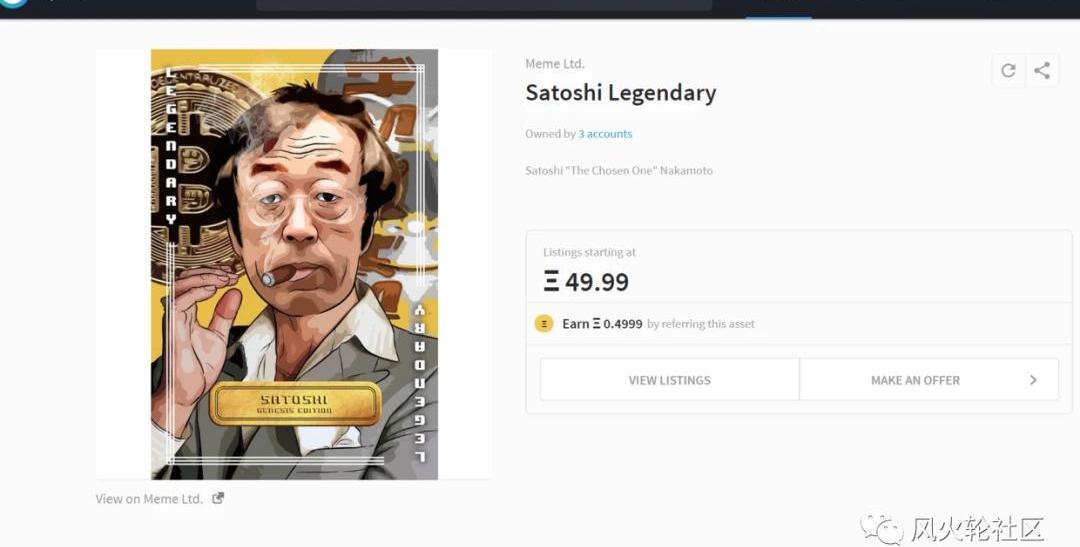Follow the View on Meme Ltd. text link

click(149, 499)
